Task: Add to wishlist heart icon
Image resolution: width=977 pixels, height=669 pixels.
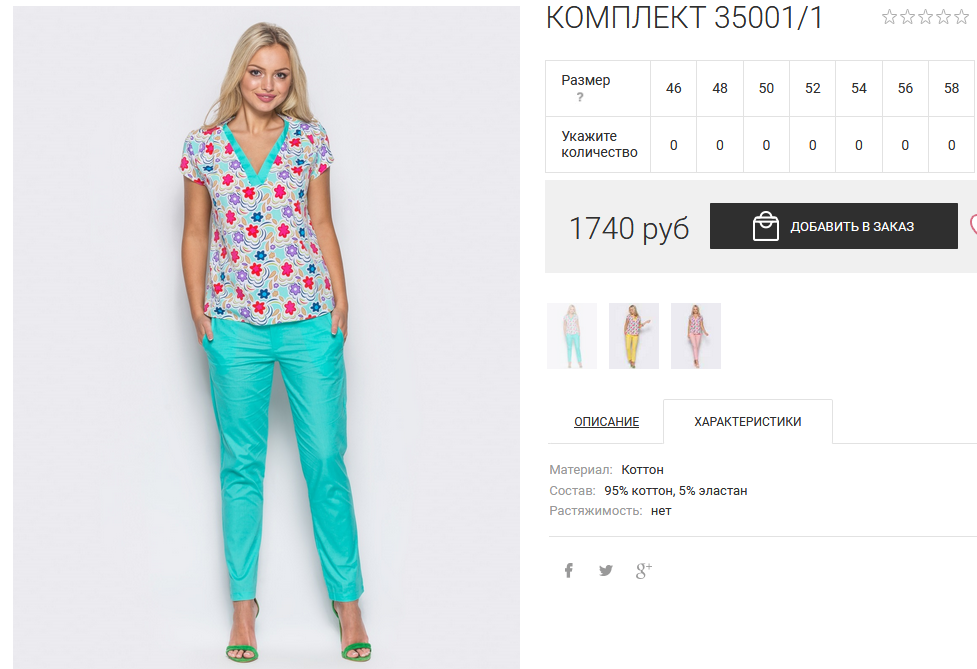Action: tap(973, 225)
